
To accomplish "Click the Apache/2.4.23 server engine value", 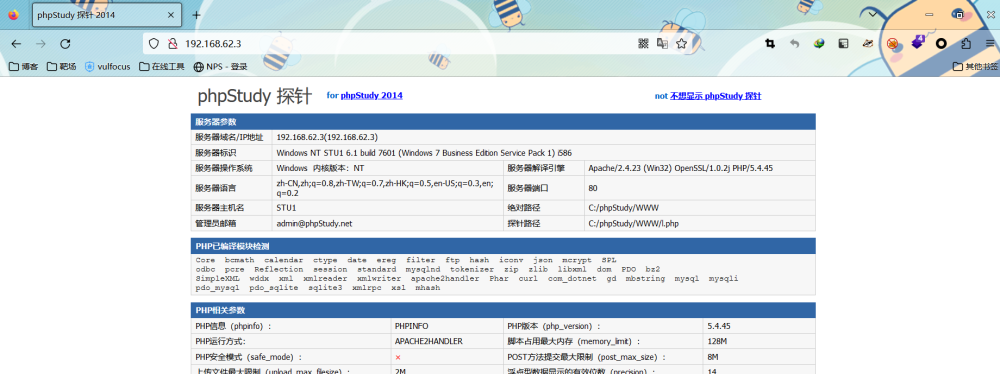I will pos(680,168).
